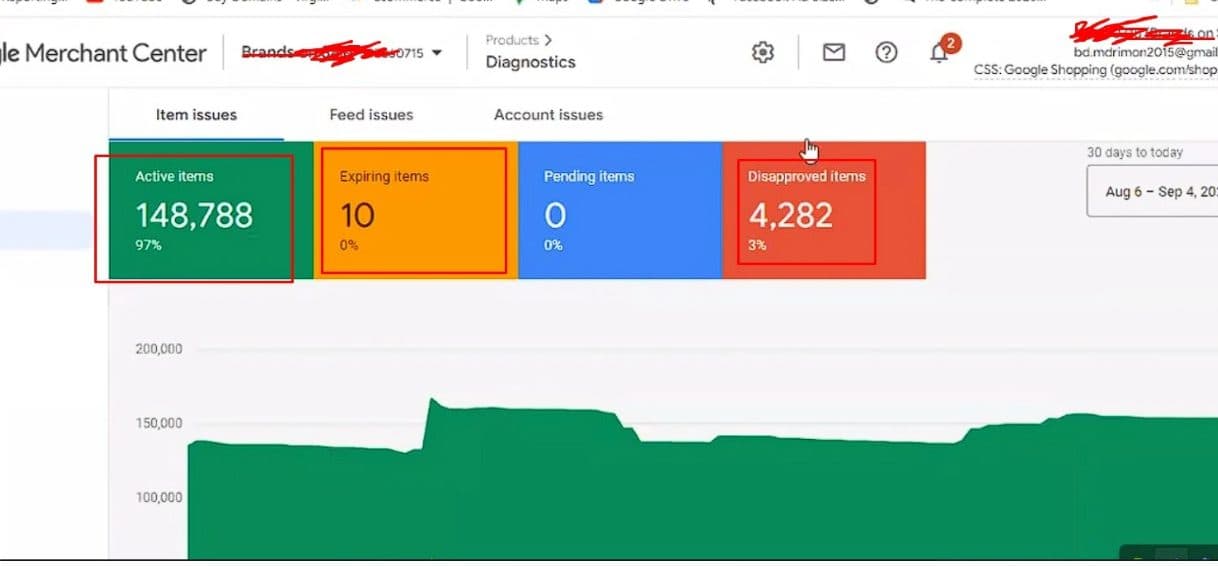Expand the Brands account dropdown arrow
The image size is (1218, 567).
436,52
